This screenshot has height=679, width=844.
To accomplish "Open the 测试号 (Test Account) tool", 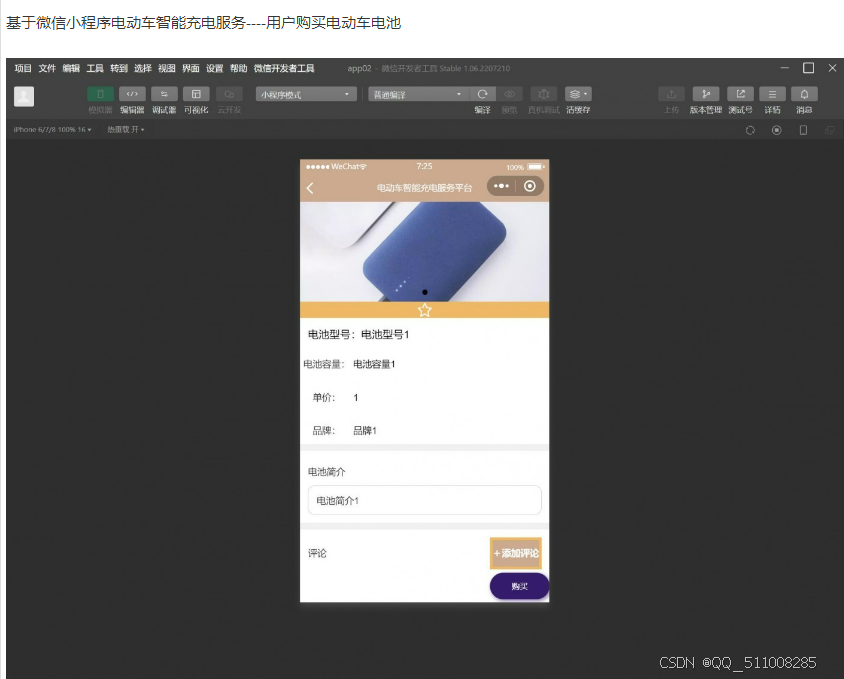I will [741, 93].
